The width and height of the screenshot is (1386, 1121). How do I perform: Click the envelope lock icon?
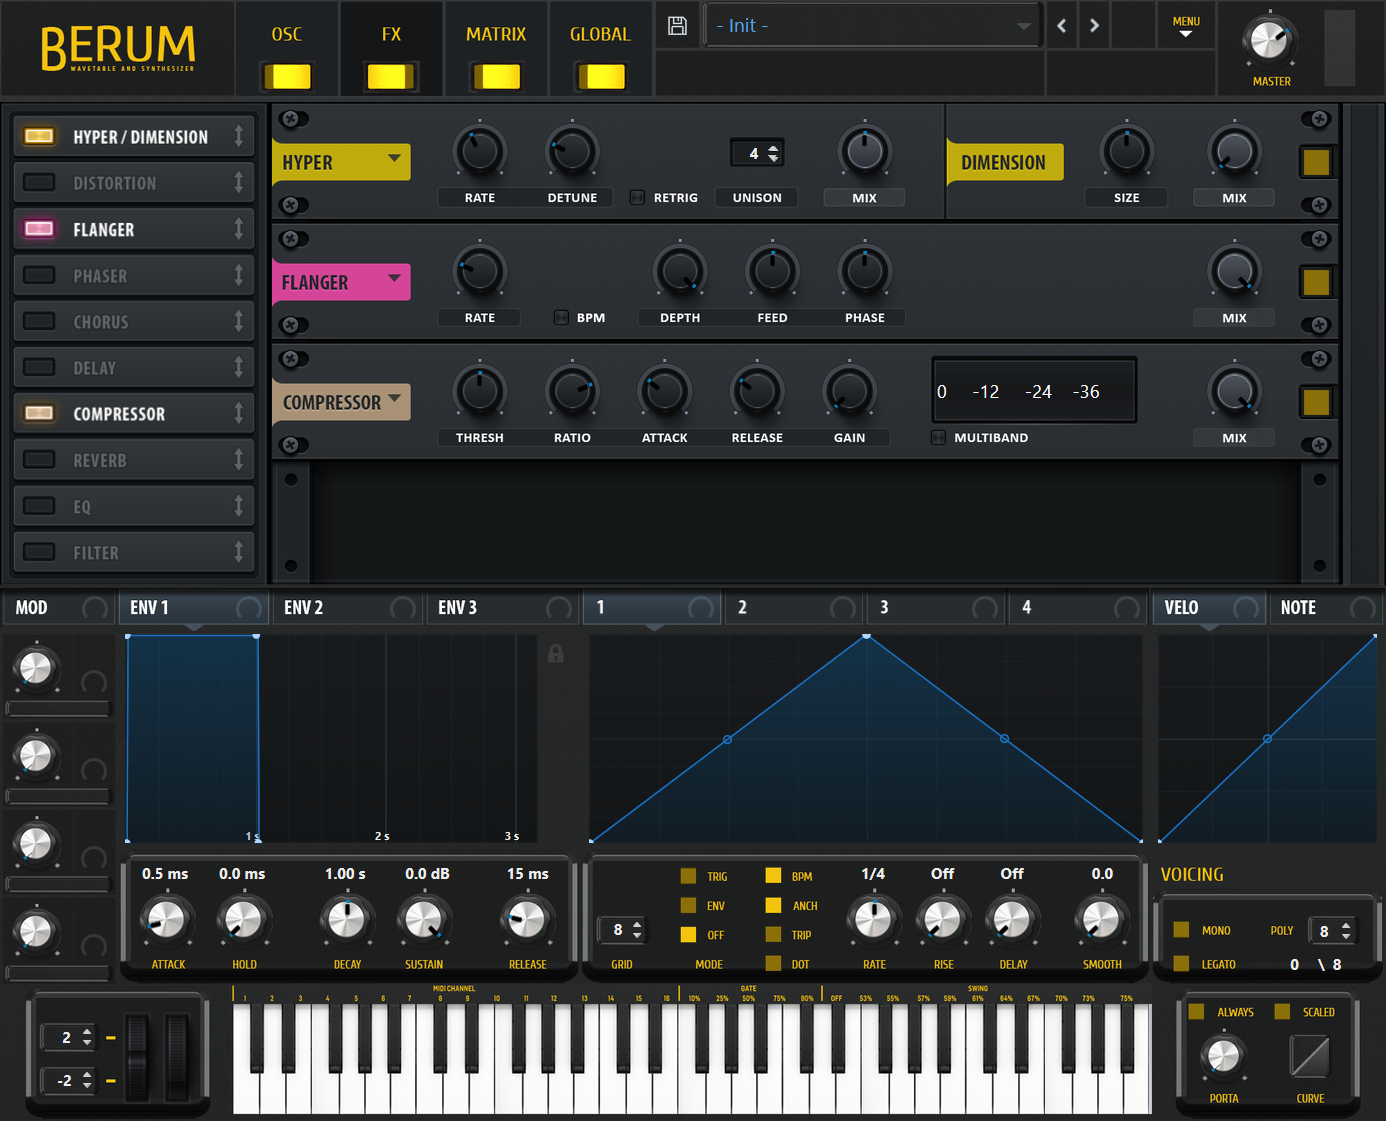pos(556,653)
